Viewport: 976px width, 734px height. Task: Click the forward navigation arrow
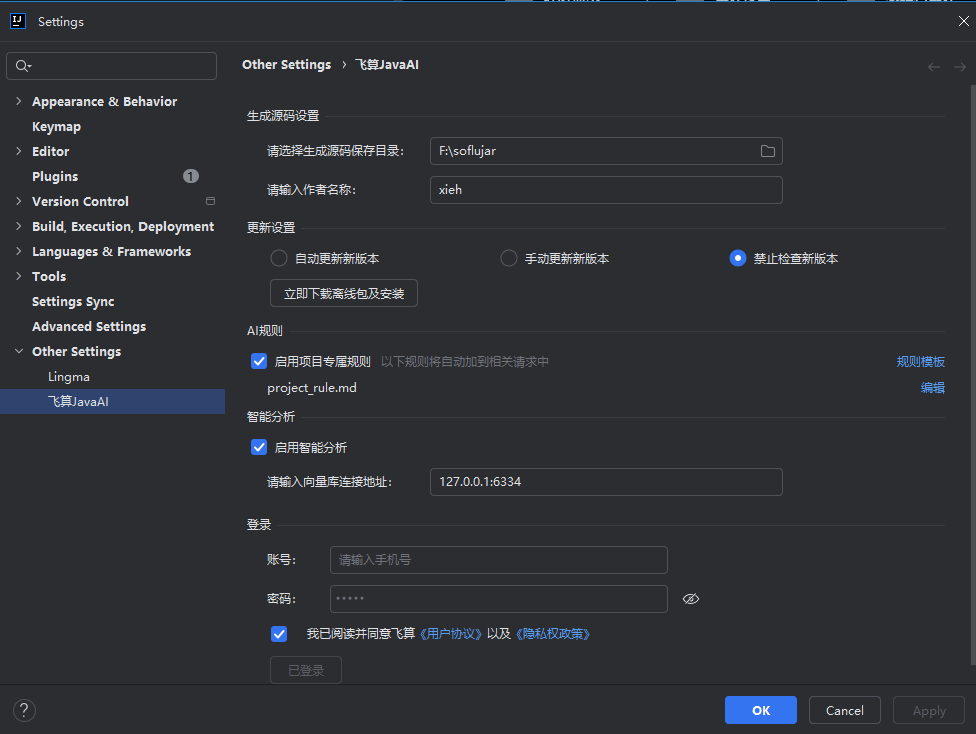click(960, 67)
